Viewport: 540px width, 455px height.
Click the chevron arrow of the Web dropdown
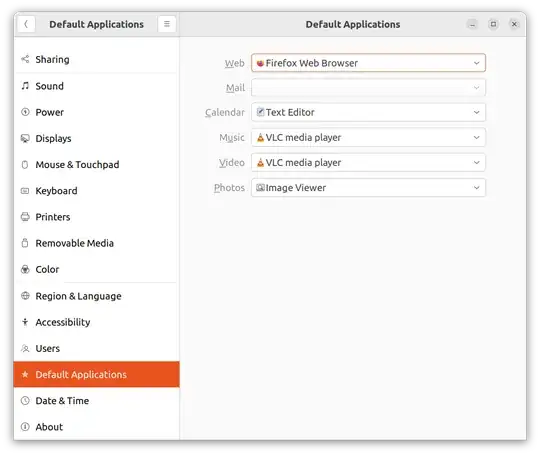477,63
